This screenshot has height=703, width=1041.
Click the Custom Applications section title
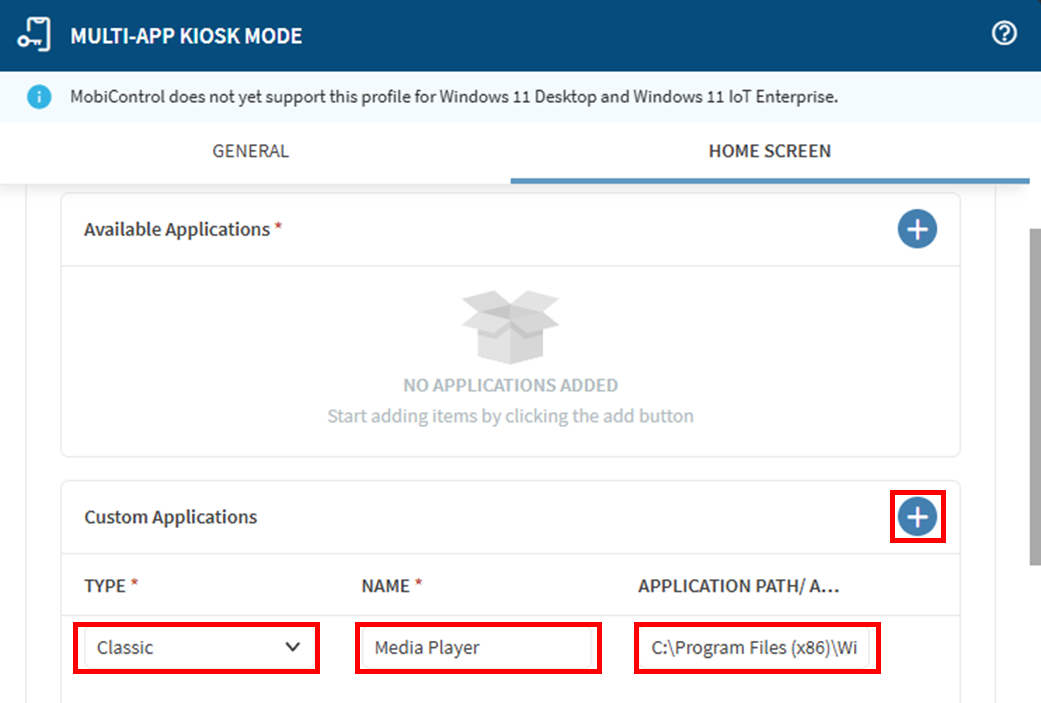tap(170, 517)
